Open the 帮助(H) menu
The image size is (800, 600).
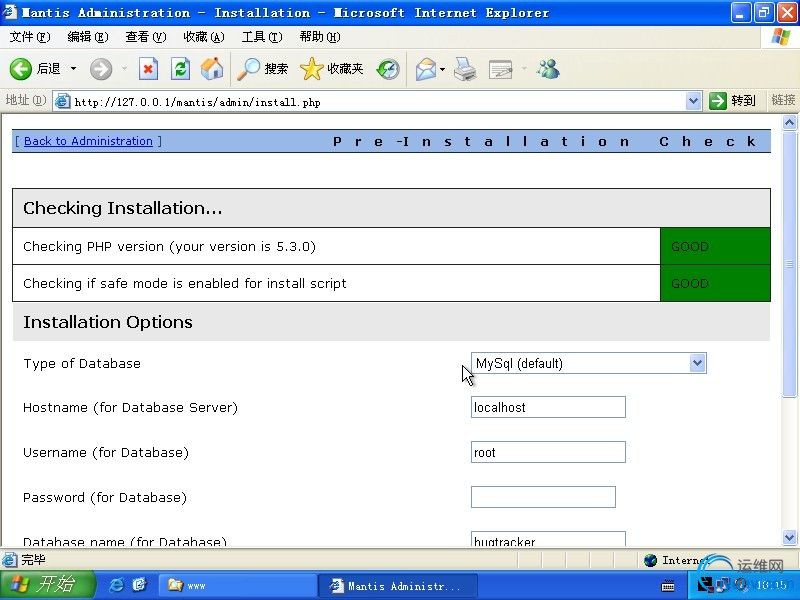pyautogui.click(x=320, y=37)
